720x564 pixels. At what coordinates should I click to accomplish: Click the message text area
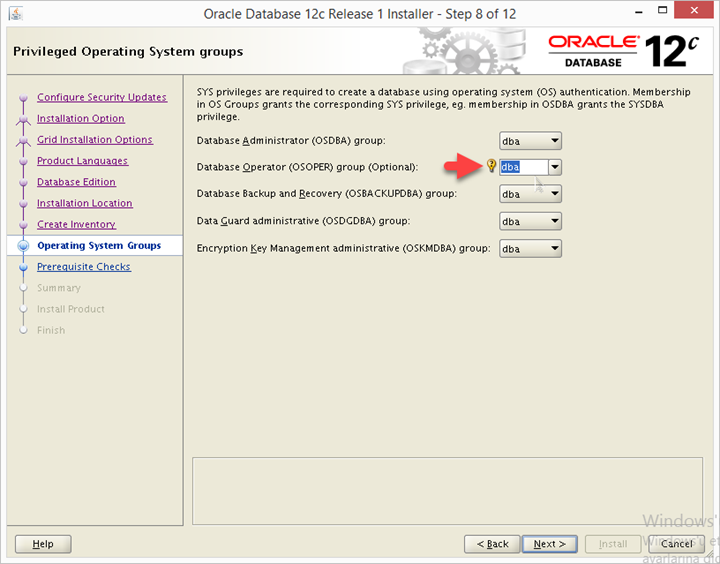click(x=447, y=491)
